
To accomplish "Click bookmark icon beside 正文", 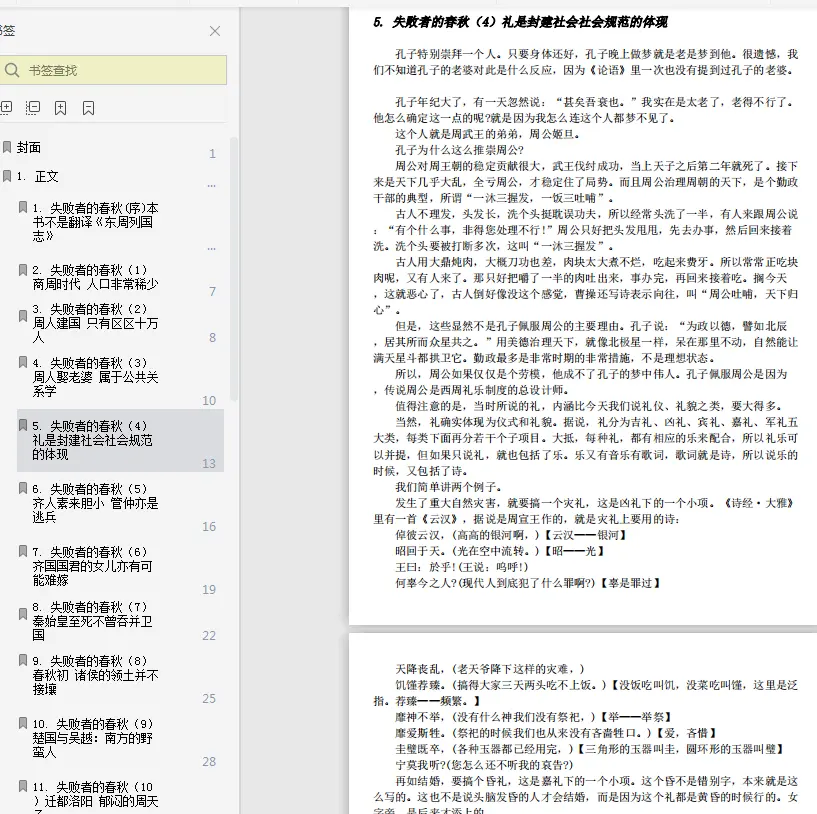I will coord(7,176).
